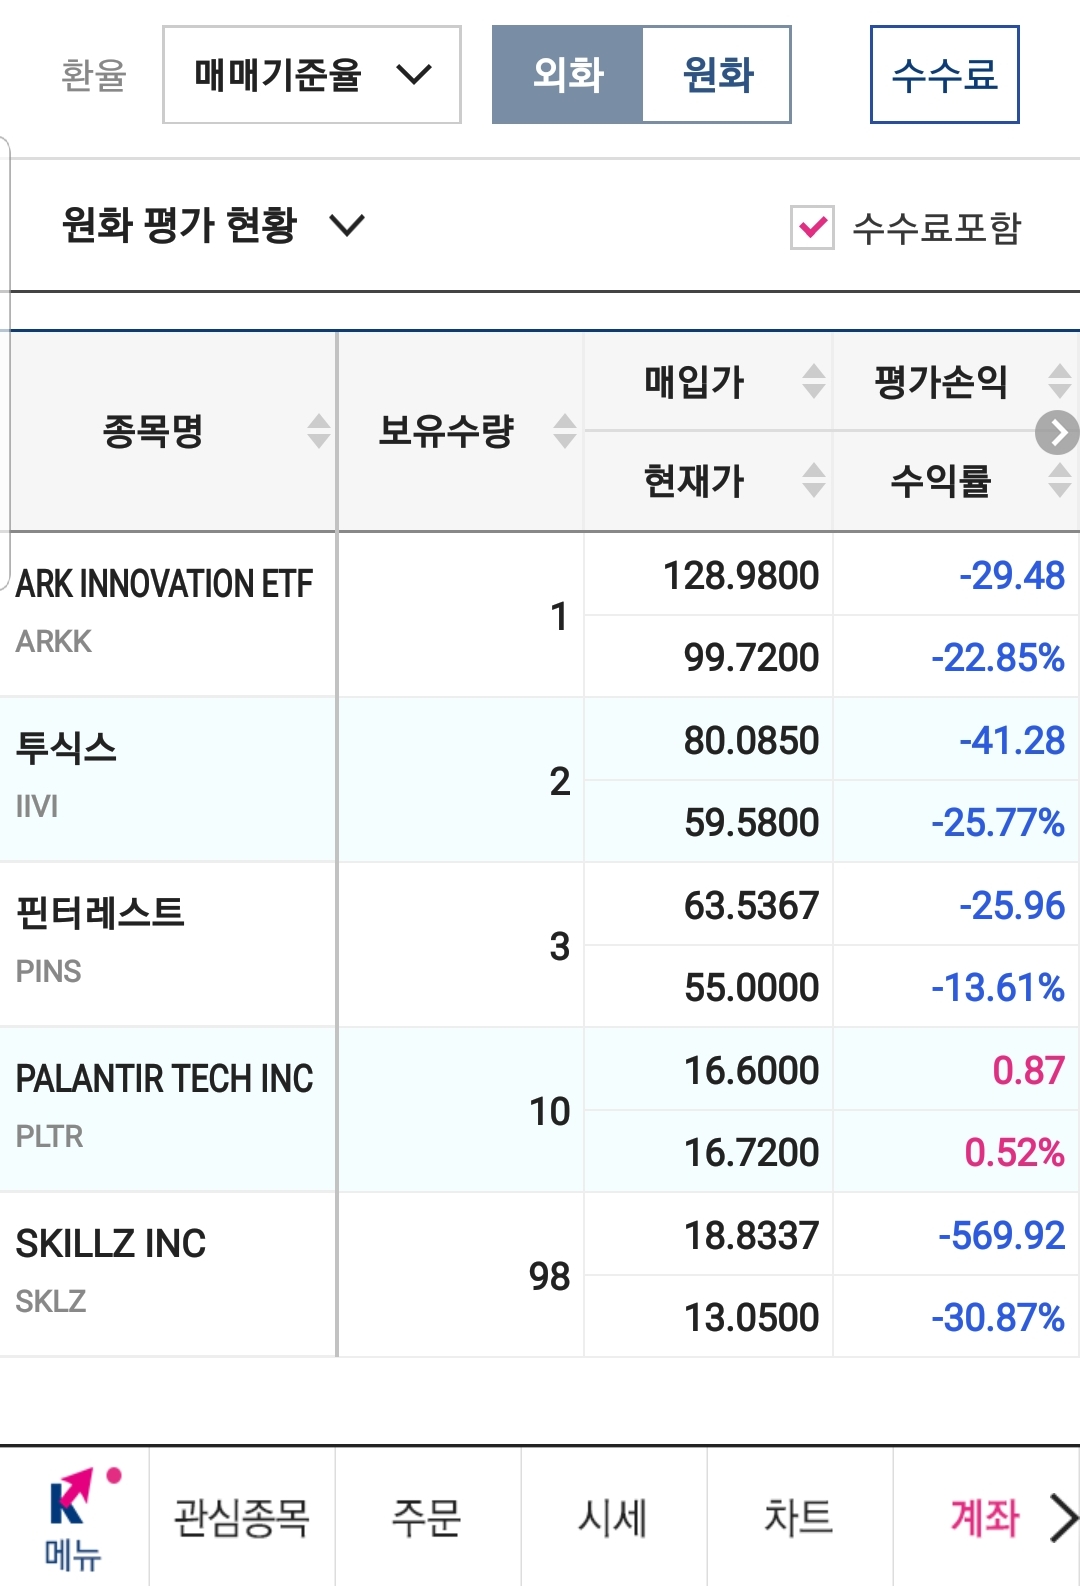This screenshot has height=1586, width=1080.
Task: Tap IIVI return rate -25.77%
Action: (998, 823)
